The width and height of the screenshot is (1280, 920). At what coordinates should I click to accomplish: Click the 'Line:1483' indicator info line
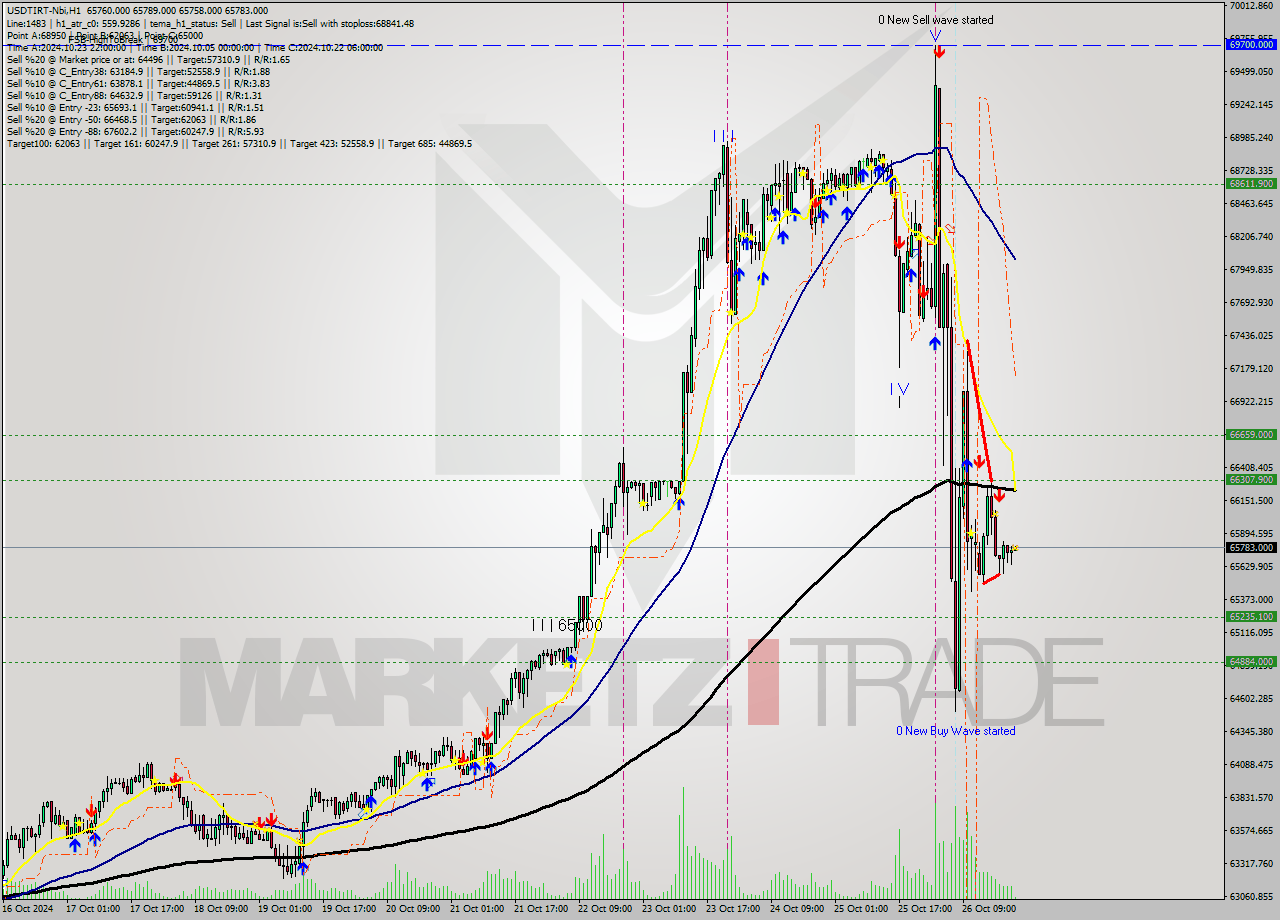(210, 24)
